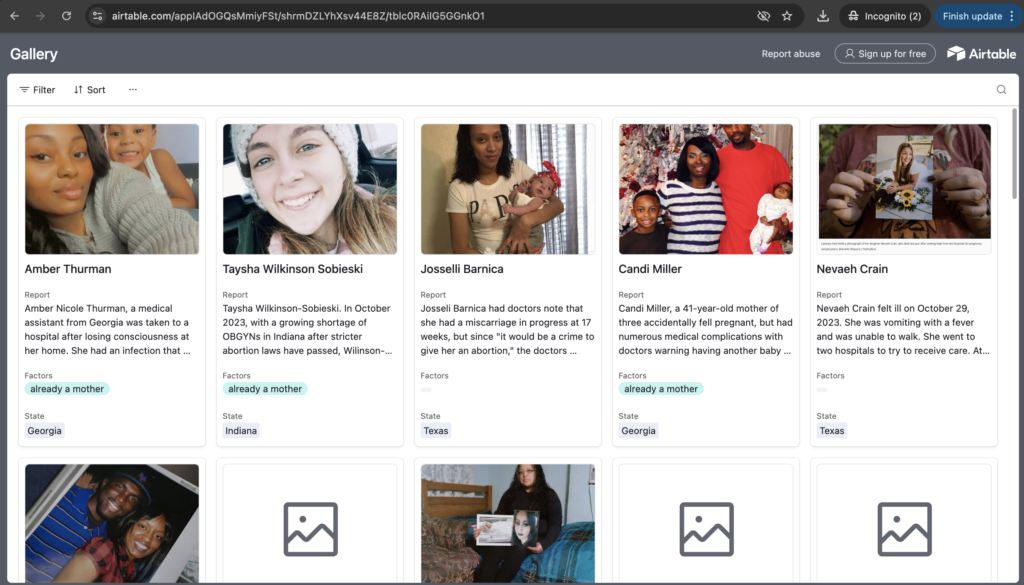This screenshot has height=585, width=1024.
Task: Open the Sort options
Action: coord(89,90)
